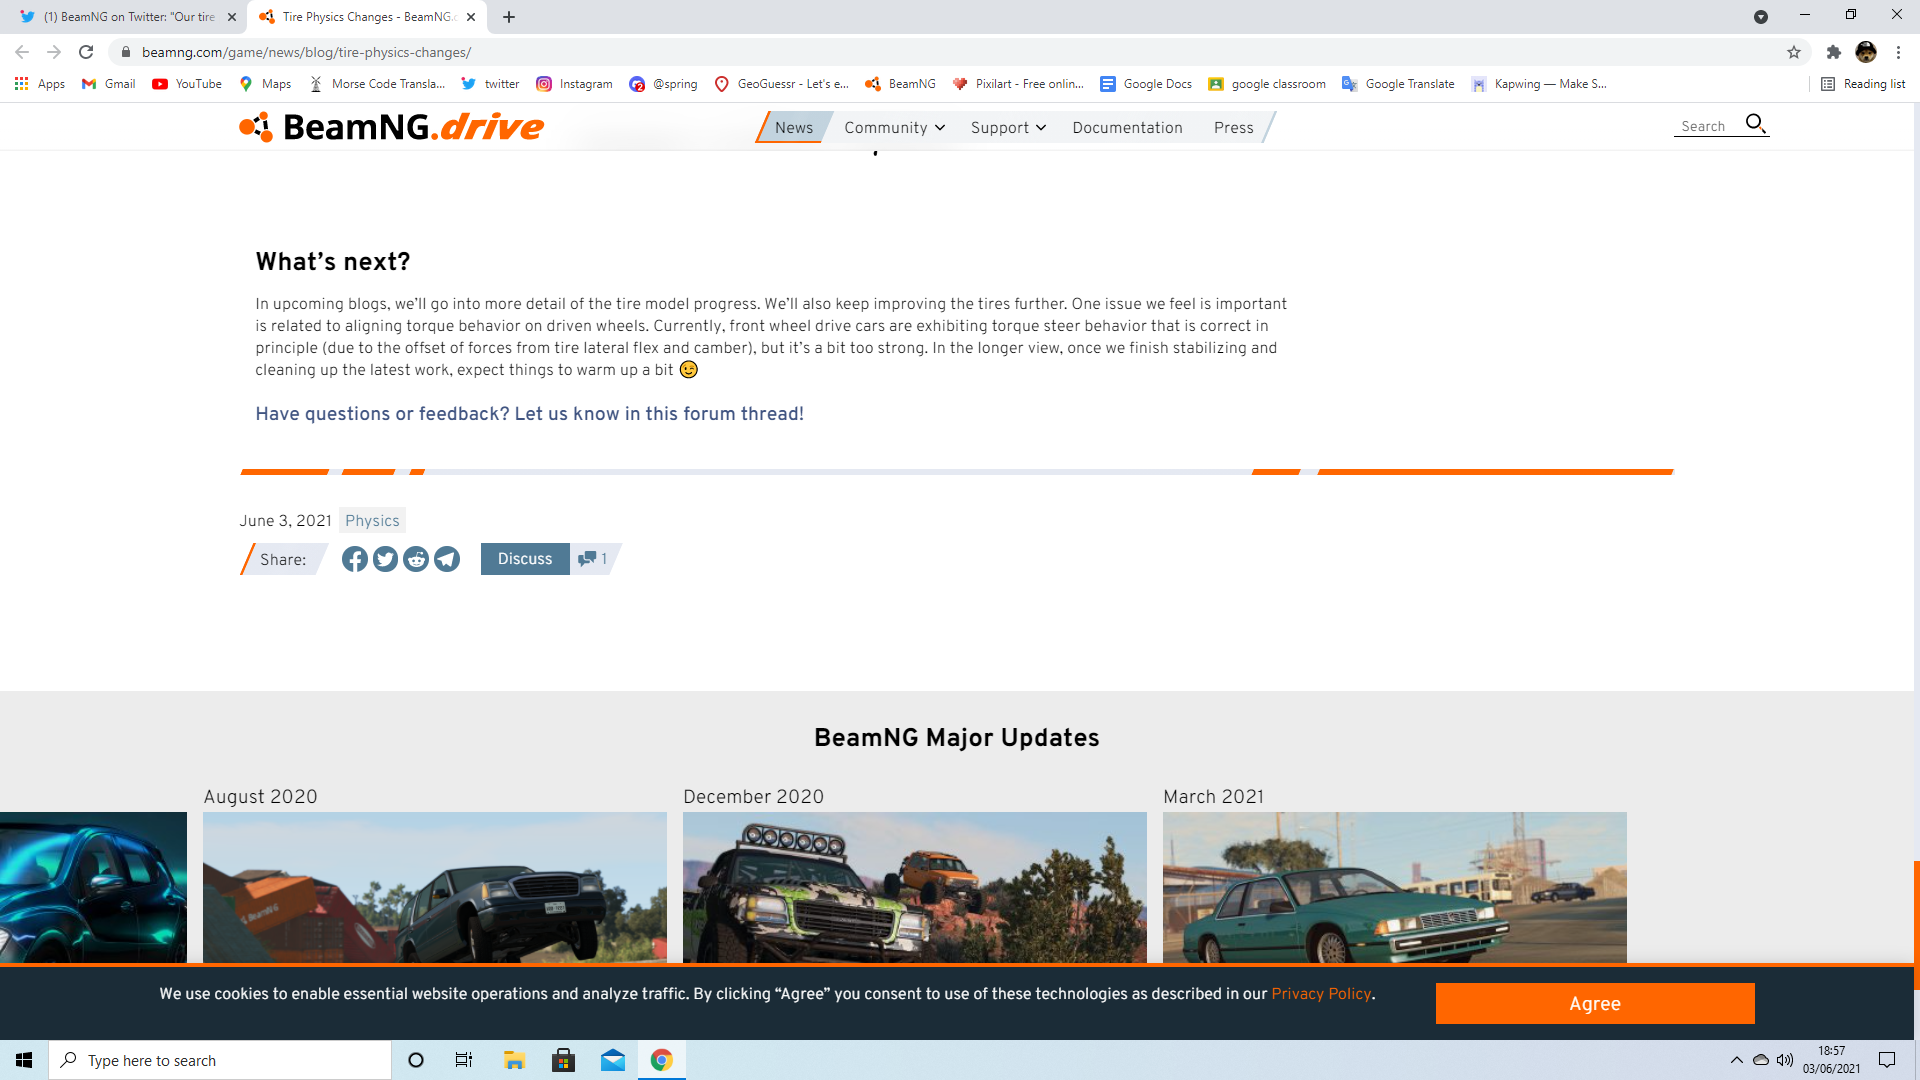1920x1080 pixels.
Task: Open GeoGuessr bookmark
Action: coord(782,84)
